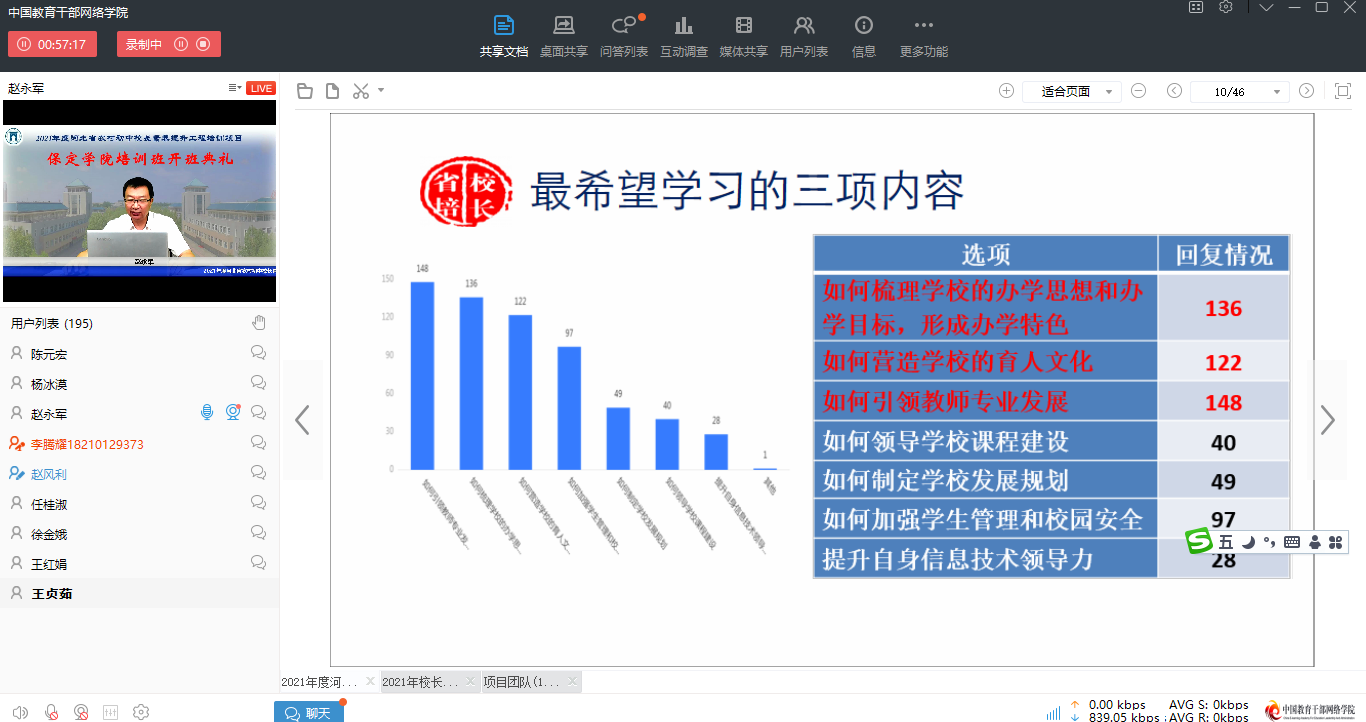1366x722 pixels.
Task: Click the 录制中 recording button
Action: pos(168,44)
